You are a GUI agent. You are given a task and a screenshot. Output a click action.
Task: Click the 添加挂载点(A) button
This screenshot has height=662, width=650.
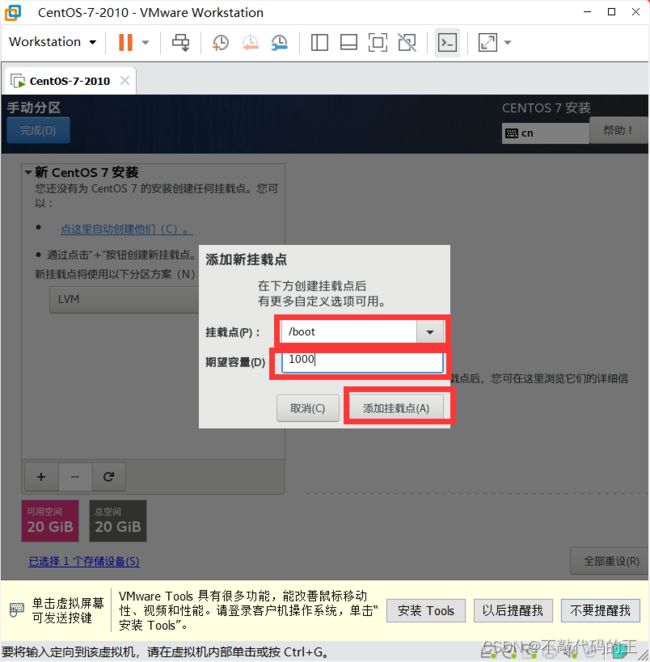[396, 408]
